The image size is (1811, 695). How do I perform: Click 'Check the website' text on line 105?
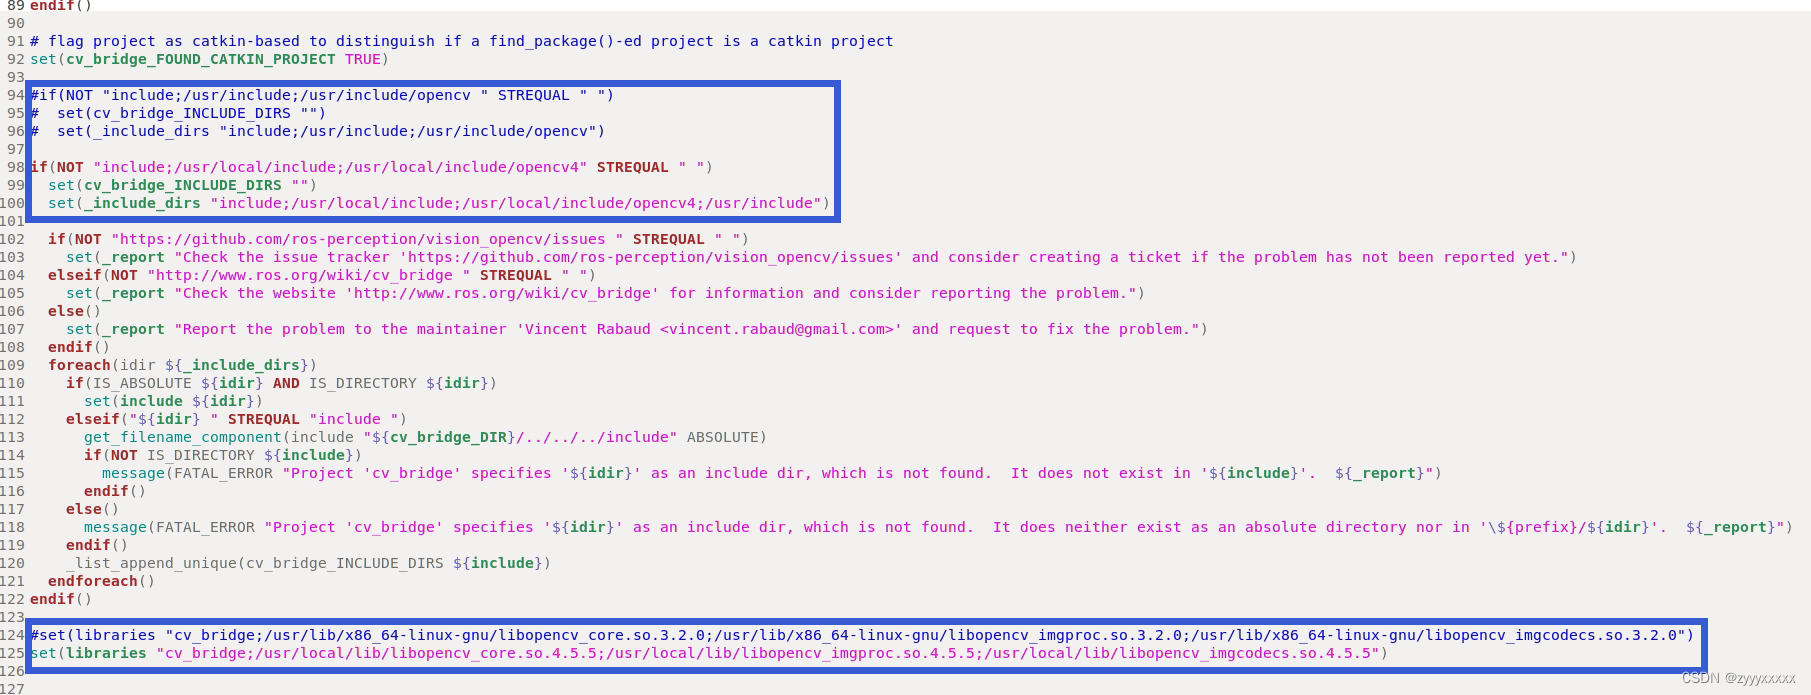pyautogui.click(x=260, y=293)
